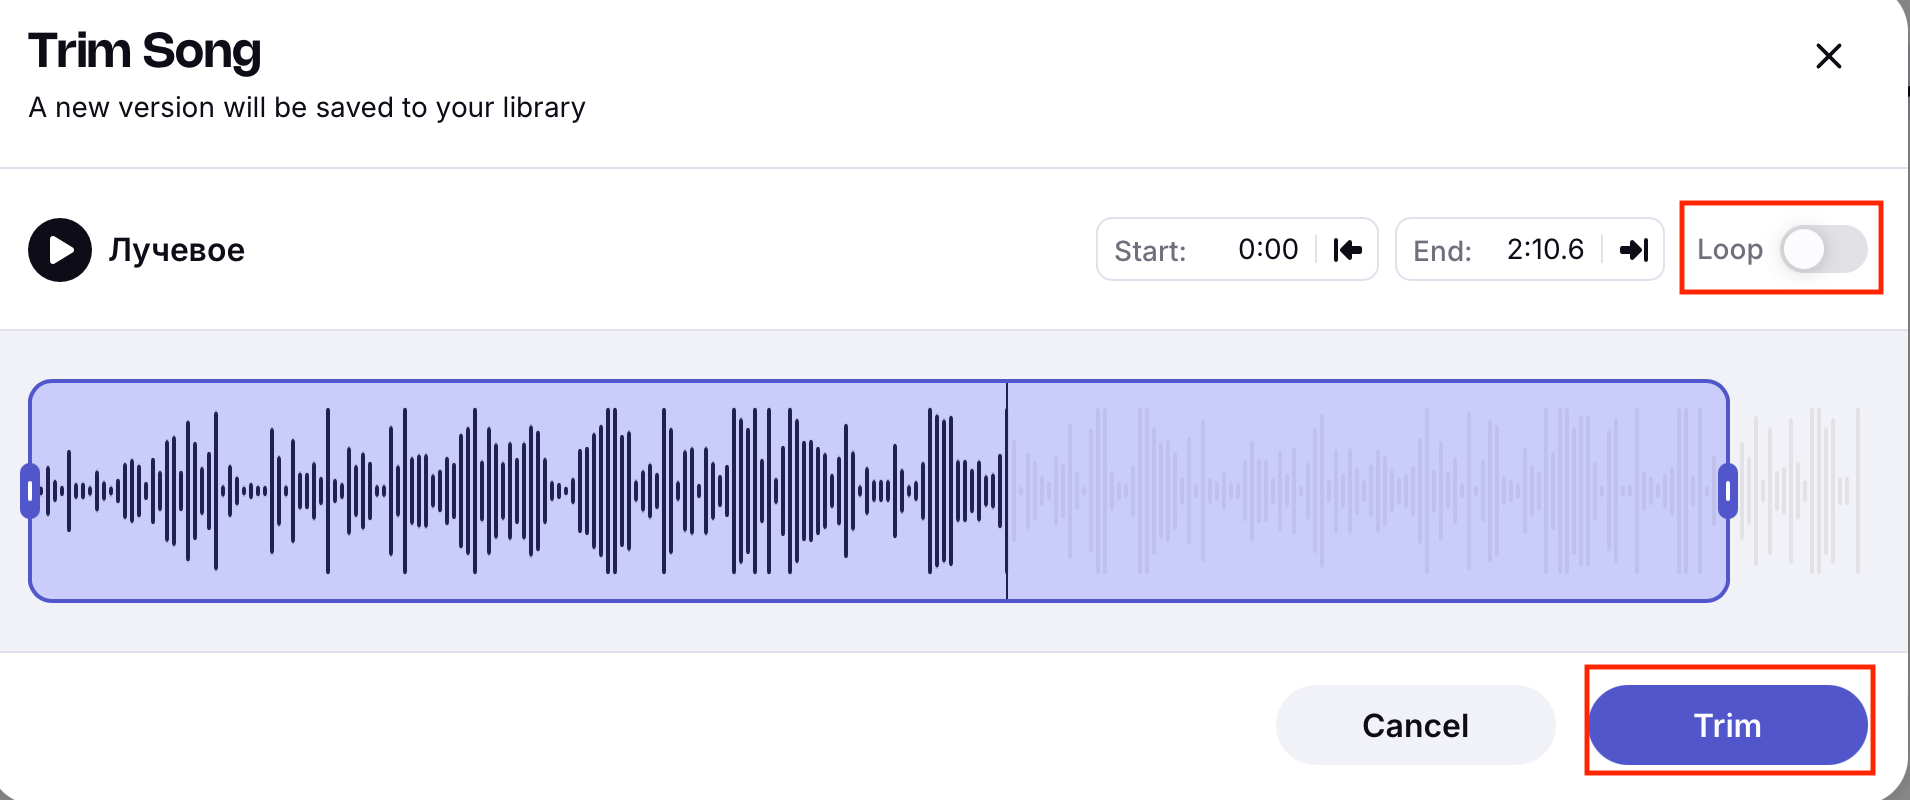Screen dimensions: 1910x800
Task: Click the playhead line in the waveform
Action: [x=1007, y=491]
